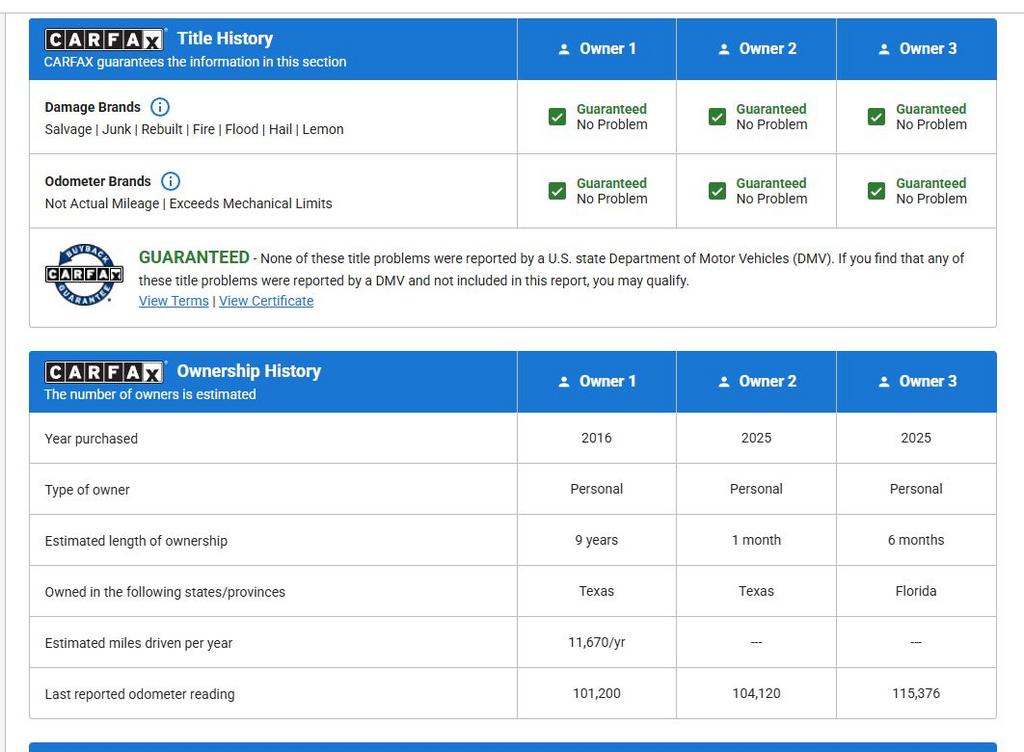This screenshot has height=752, width=1024.
Task: Click the Type of owner row label
Action: [87, 490]
